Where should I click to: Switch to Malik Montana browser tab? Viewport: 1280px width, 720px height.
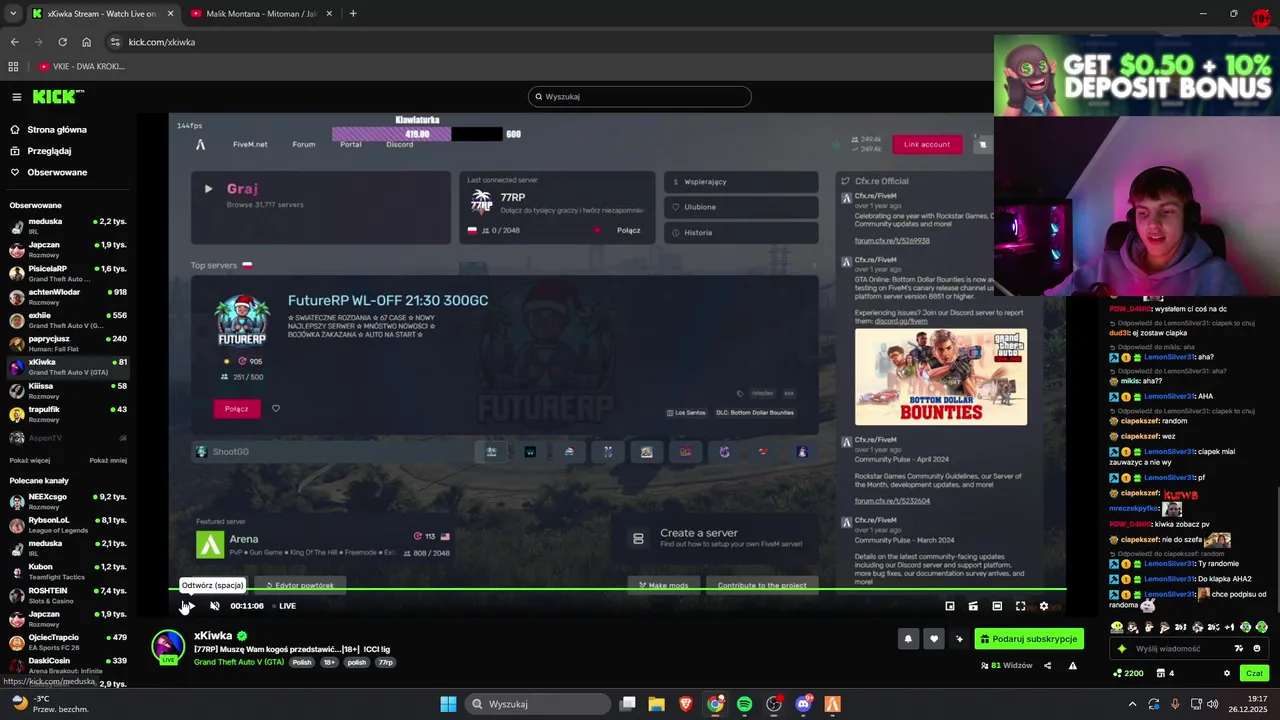pyautogui.click(x=262, y=14)
